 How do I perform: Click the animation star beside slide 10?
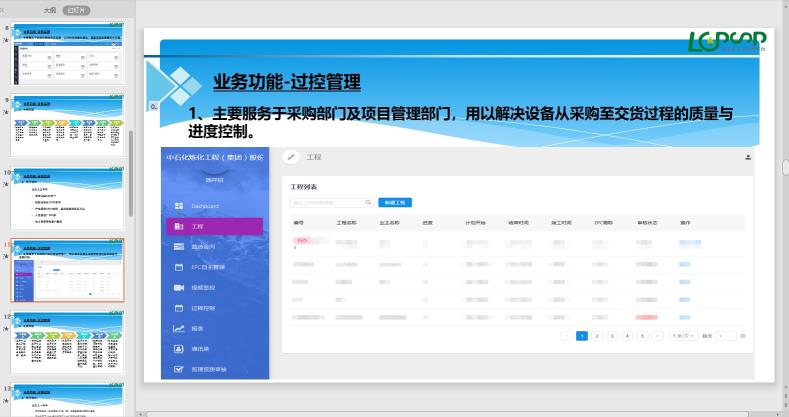tap(6, 184)
